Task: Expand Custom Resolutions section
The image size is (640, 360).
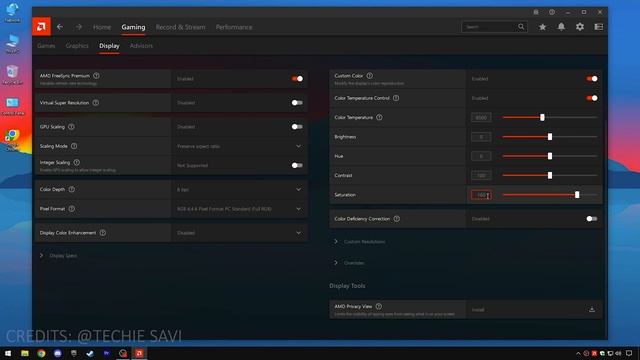Action: (x=360, y=242)
